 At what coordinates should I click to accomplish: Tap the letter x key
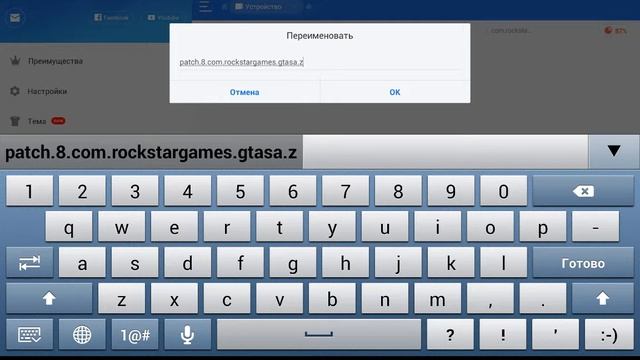click(x=174, y=299)
